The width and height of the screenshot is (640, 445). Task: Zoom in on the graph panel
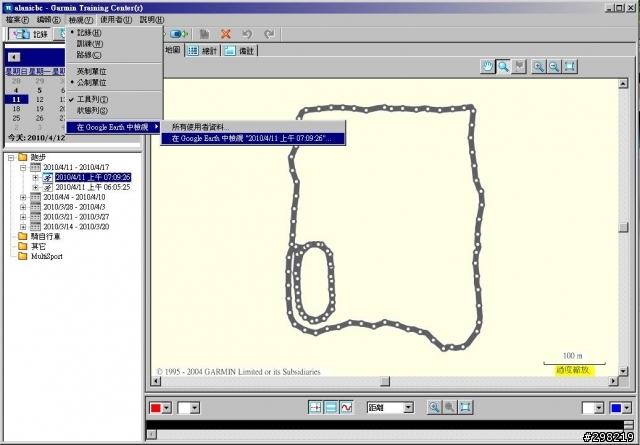point(434,407)
